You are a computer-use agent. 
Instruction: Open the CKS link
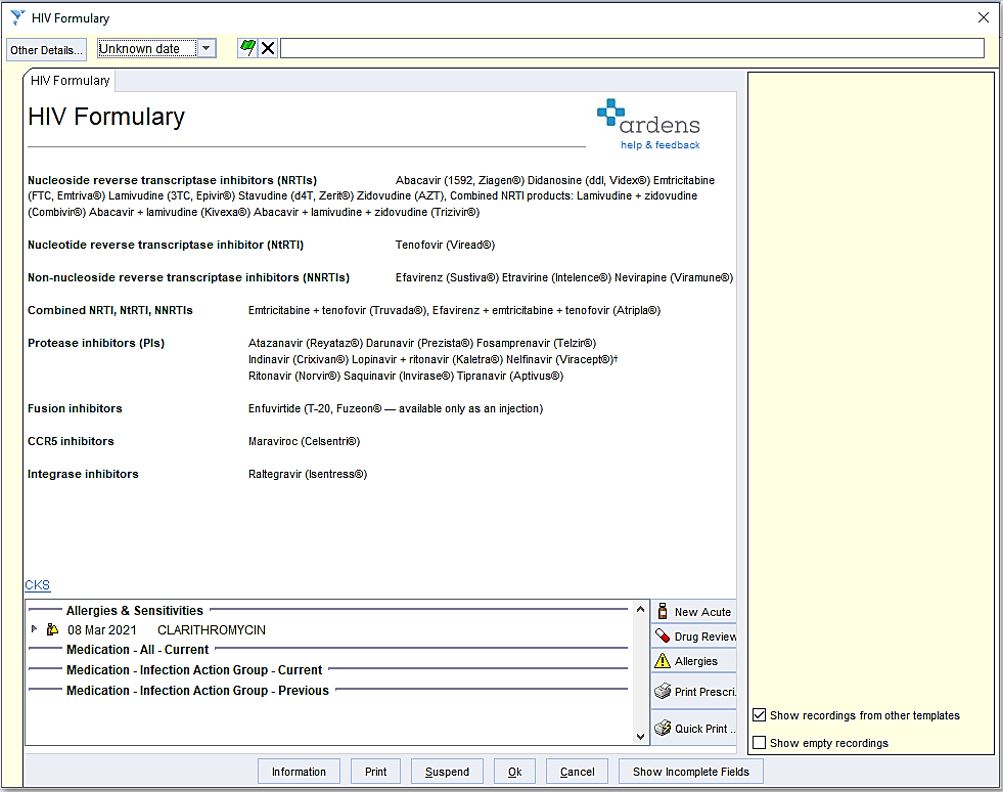pos(37,585)
